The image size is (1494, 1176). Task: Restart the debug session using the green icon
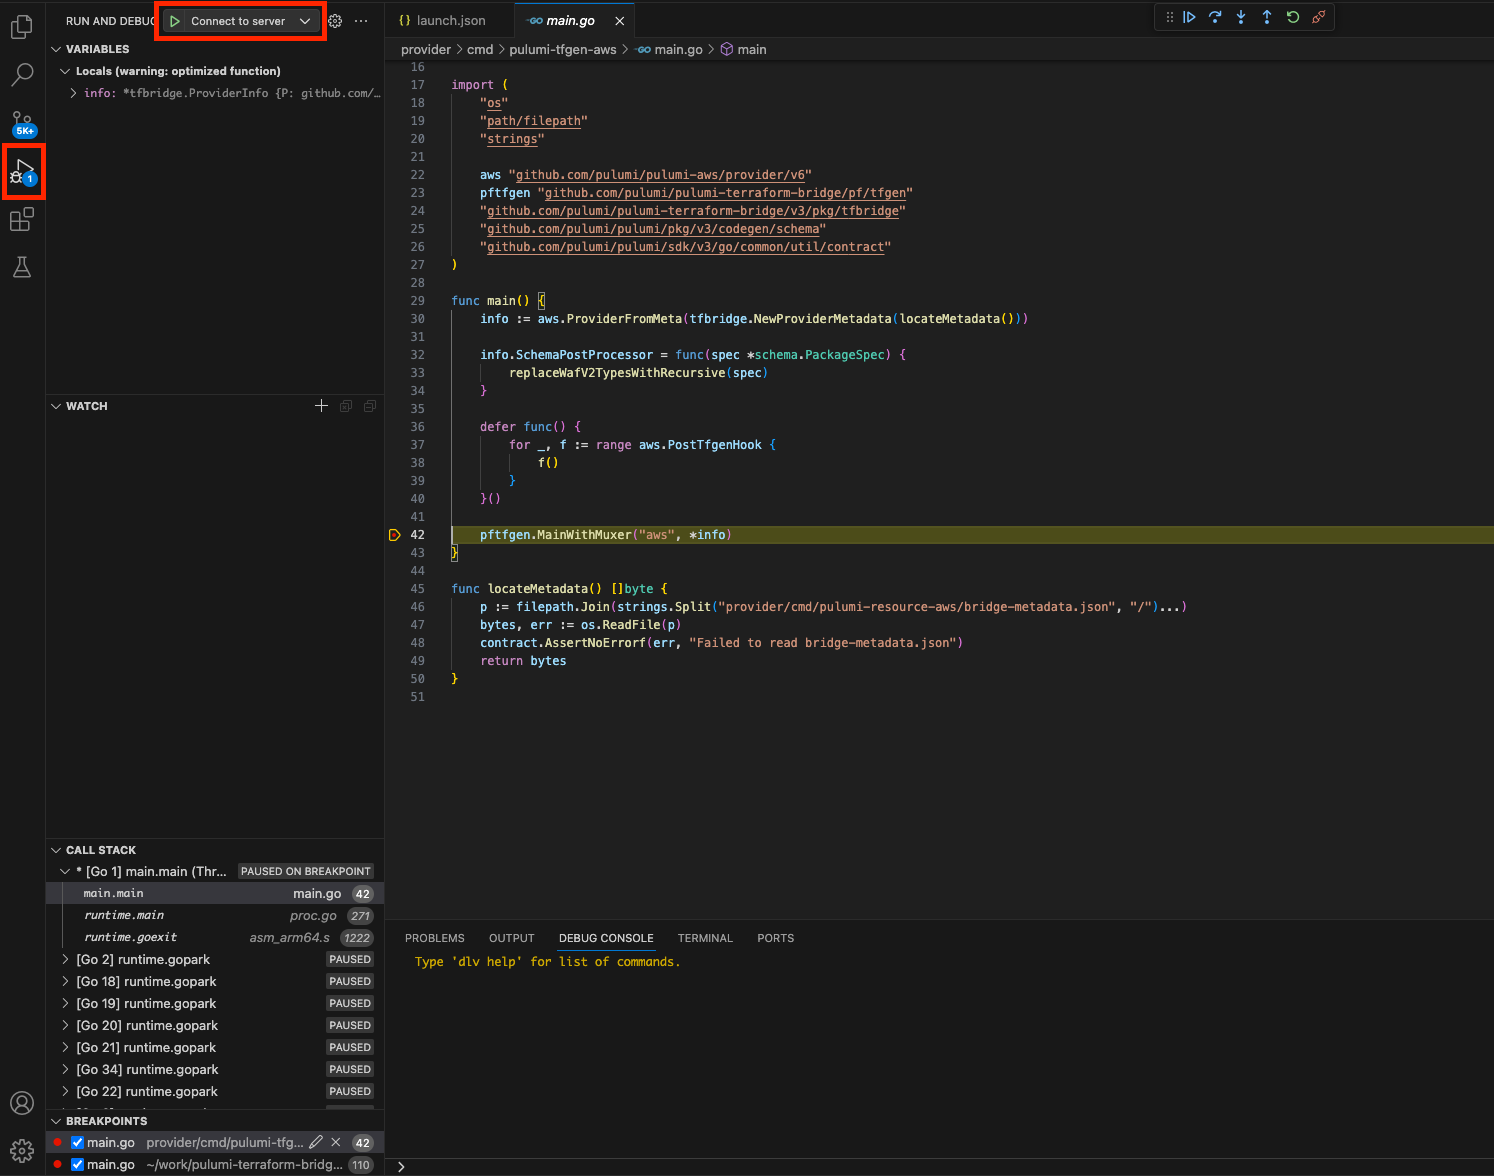(x=1292, y=17)
